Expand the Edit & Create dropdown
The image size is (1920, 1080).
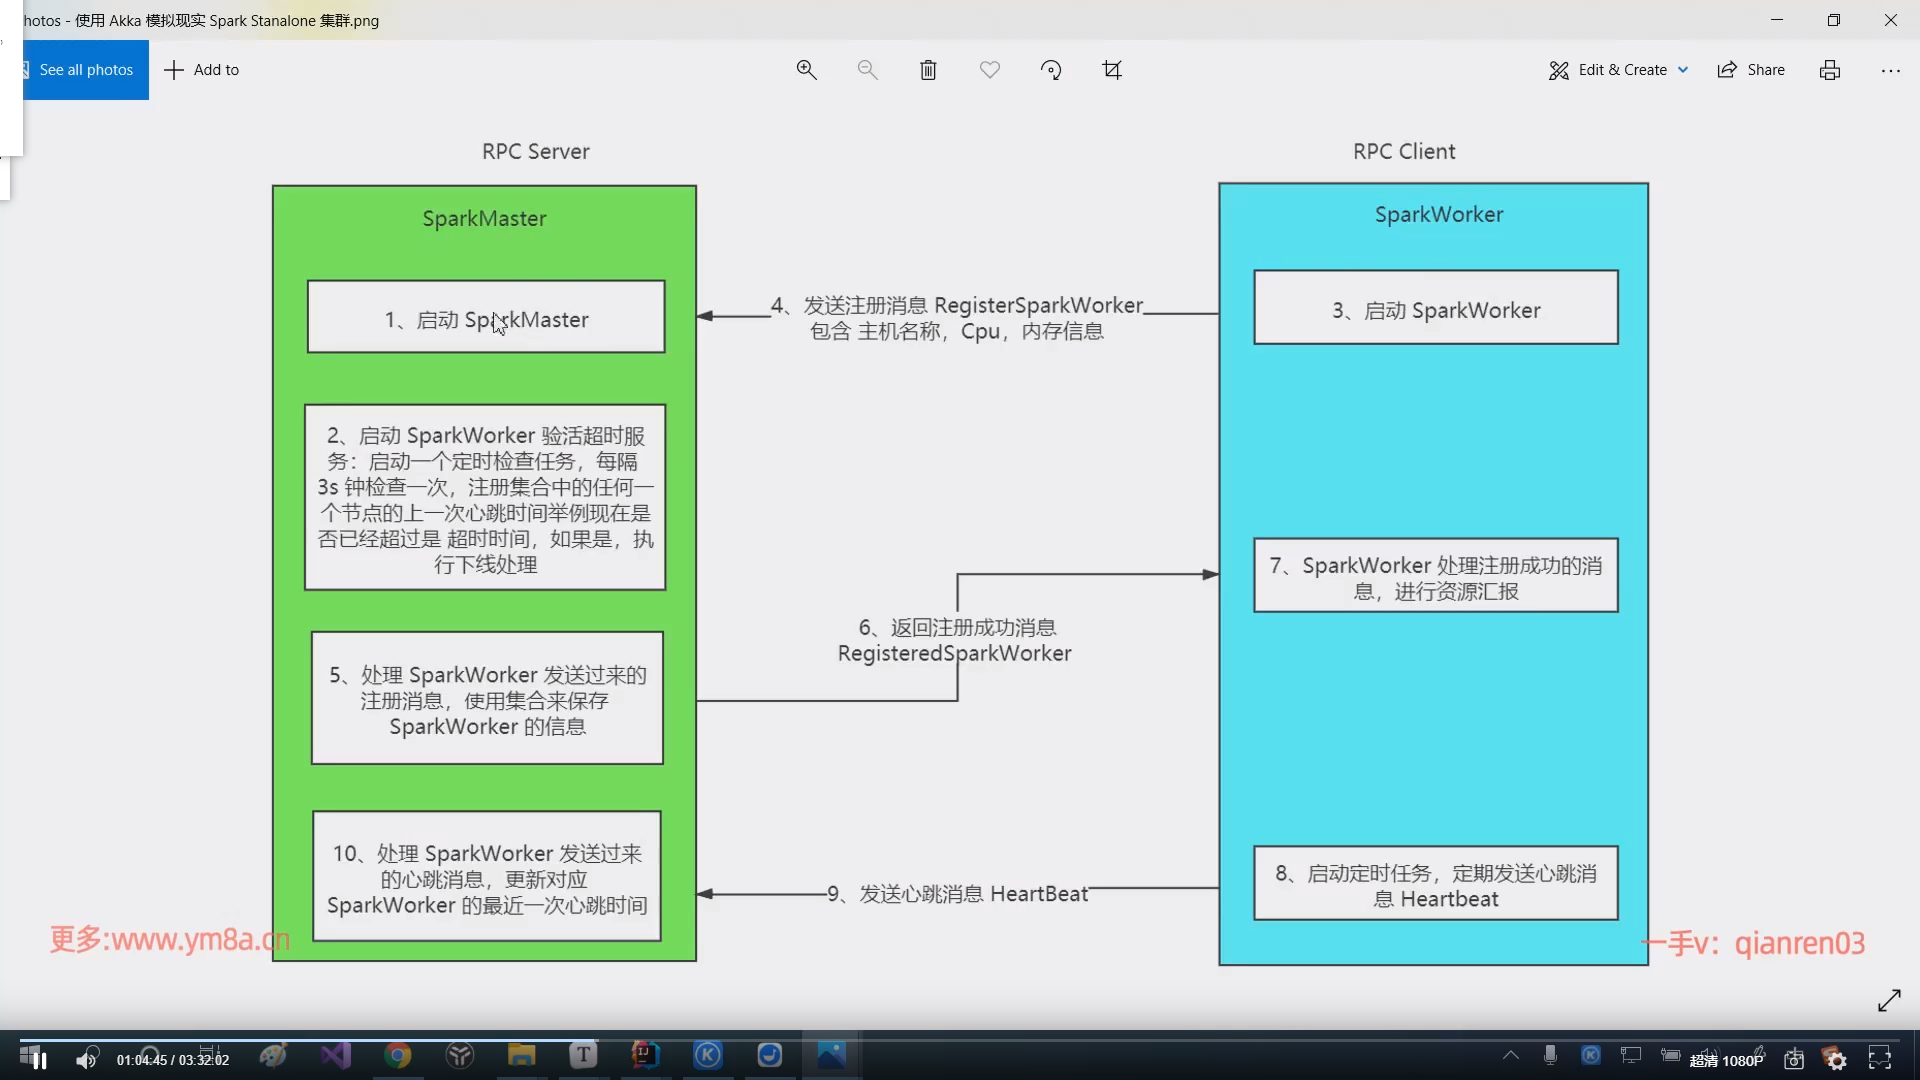(x=1618, y=70)
